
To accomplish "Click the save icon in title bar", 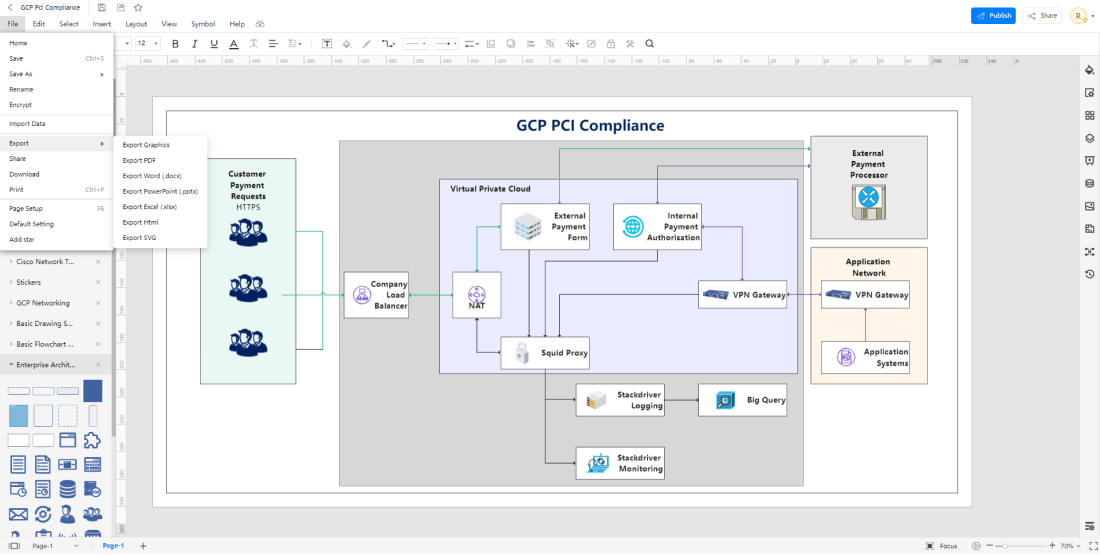I will pyautogui.click(x=102, y=7).
